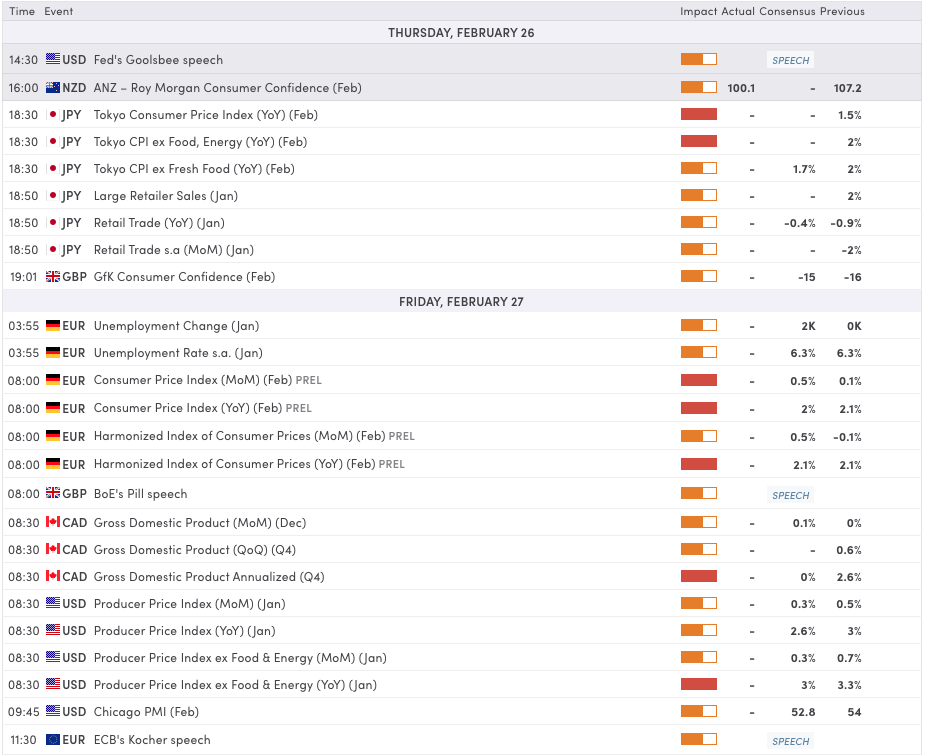The image size is (927, 756).
Task: Click the Japan flag icon for Tokyo Consumer Price Index
Action: point(55,115)
